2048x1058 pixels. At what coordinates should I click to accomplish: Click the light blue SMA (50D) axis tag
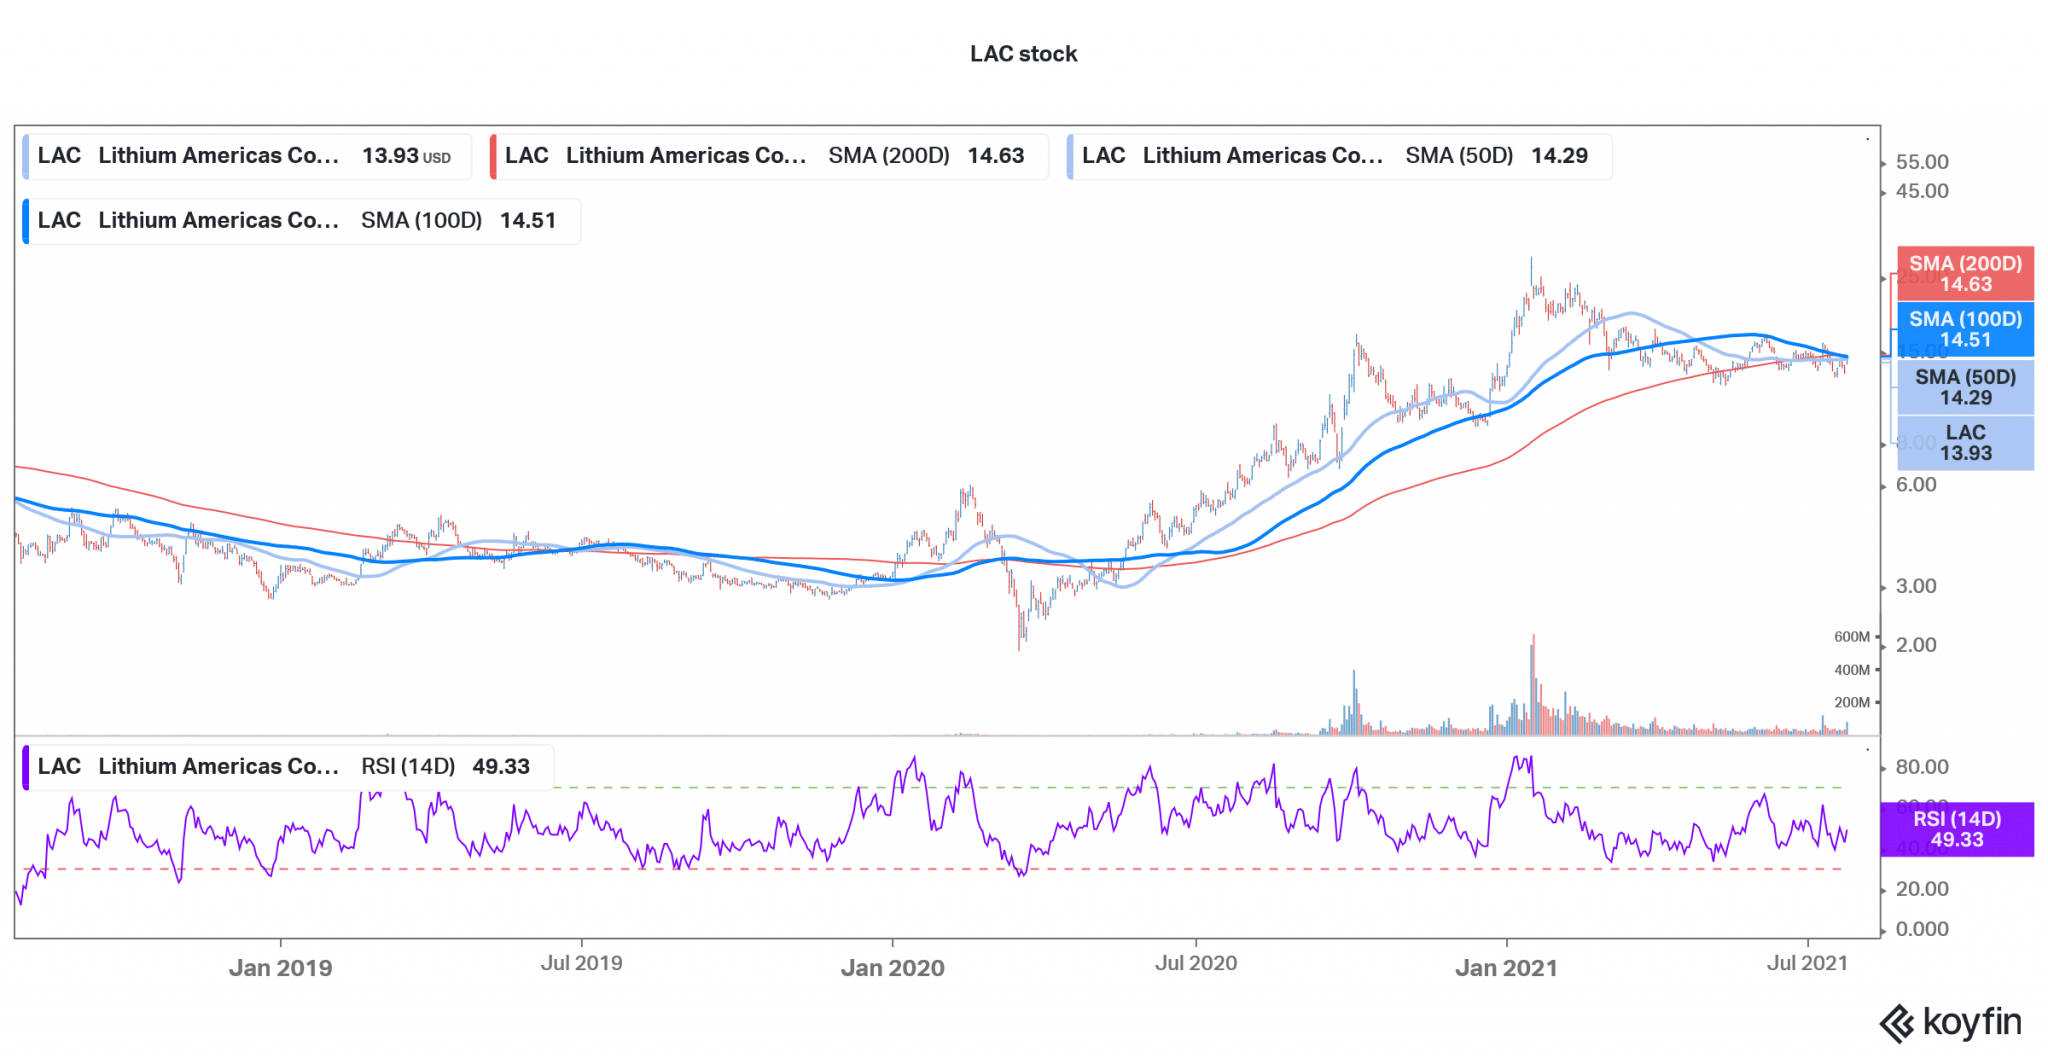pyautogui.click(x=1965, y=387)
